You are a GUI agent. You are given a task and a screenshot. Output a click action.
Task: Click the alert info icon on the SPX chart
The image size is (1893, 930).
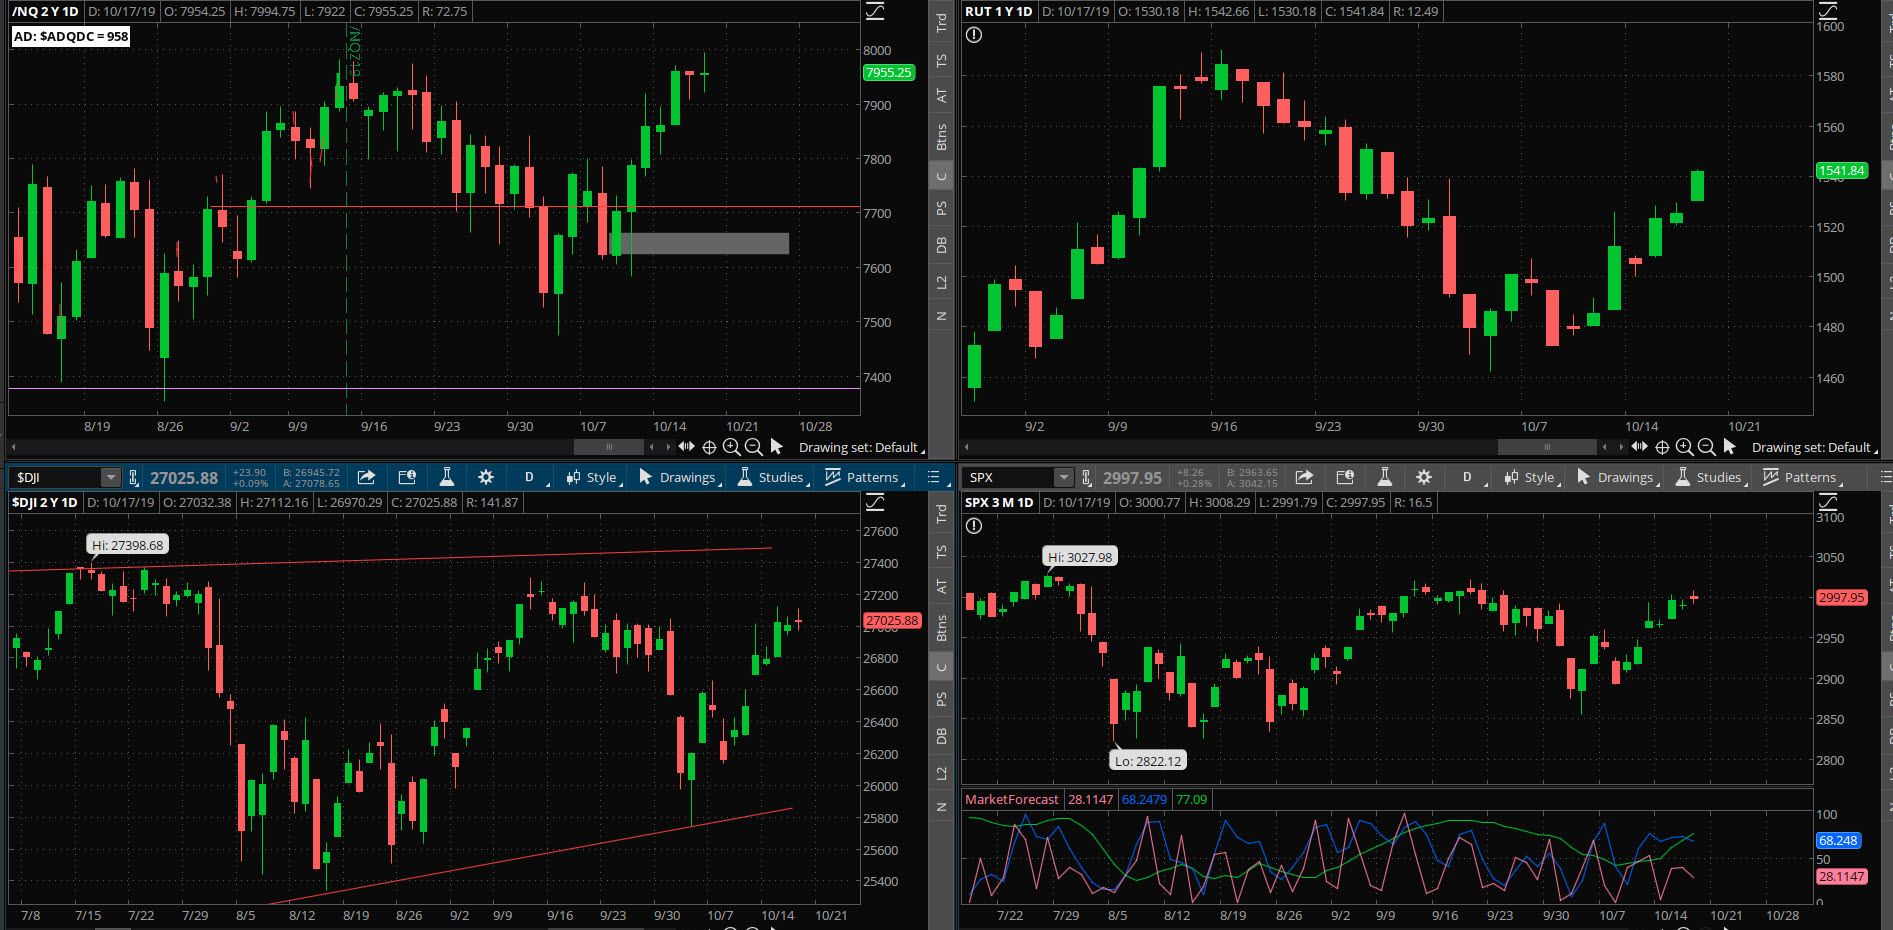tap(974, 526)
